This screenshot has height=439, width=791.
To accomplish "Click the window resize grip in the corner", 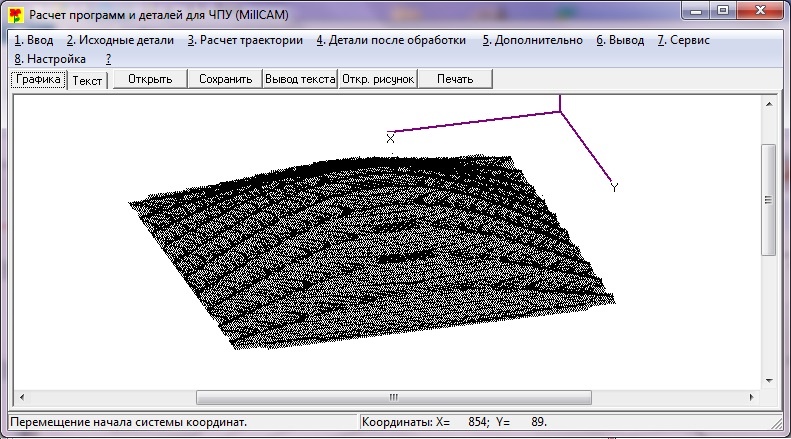I will (777, 423).
